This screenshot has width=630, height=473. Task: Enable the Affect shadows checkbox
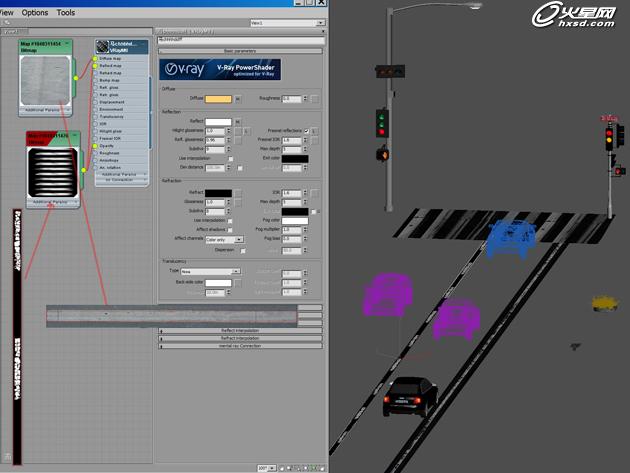pyautogui.click(x=231, y=230)
